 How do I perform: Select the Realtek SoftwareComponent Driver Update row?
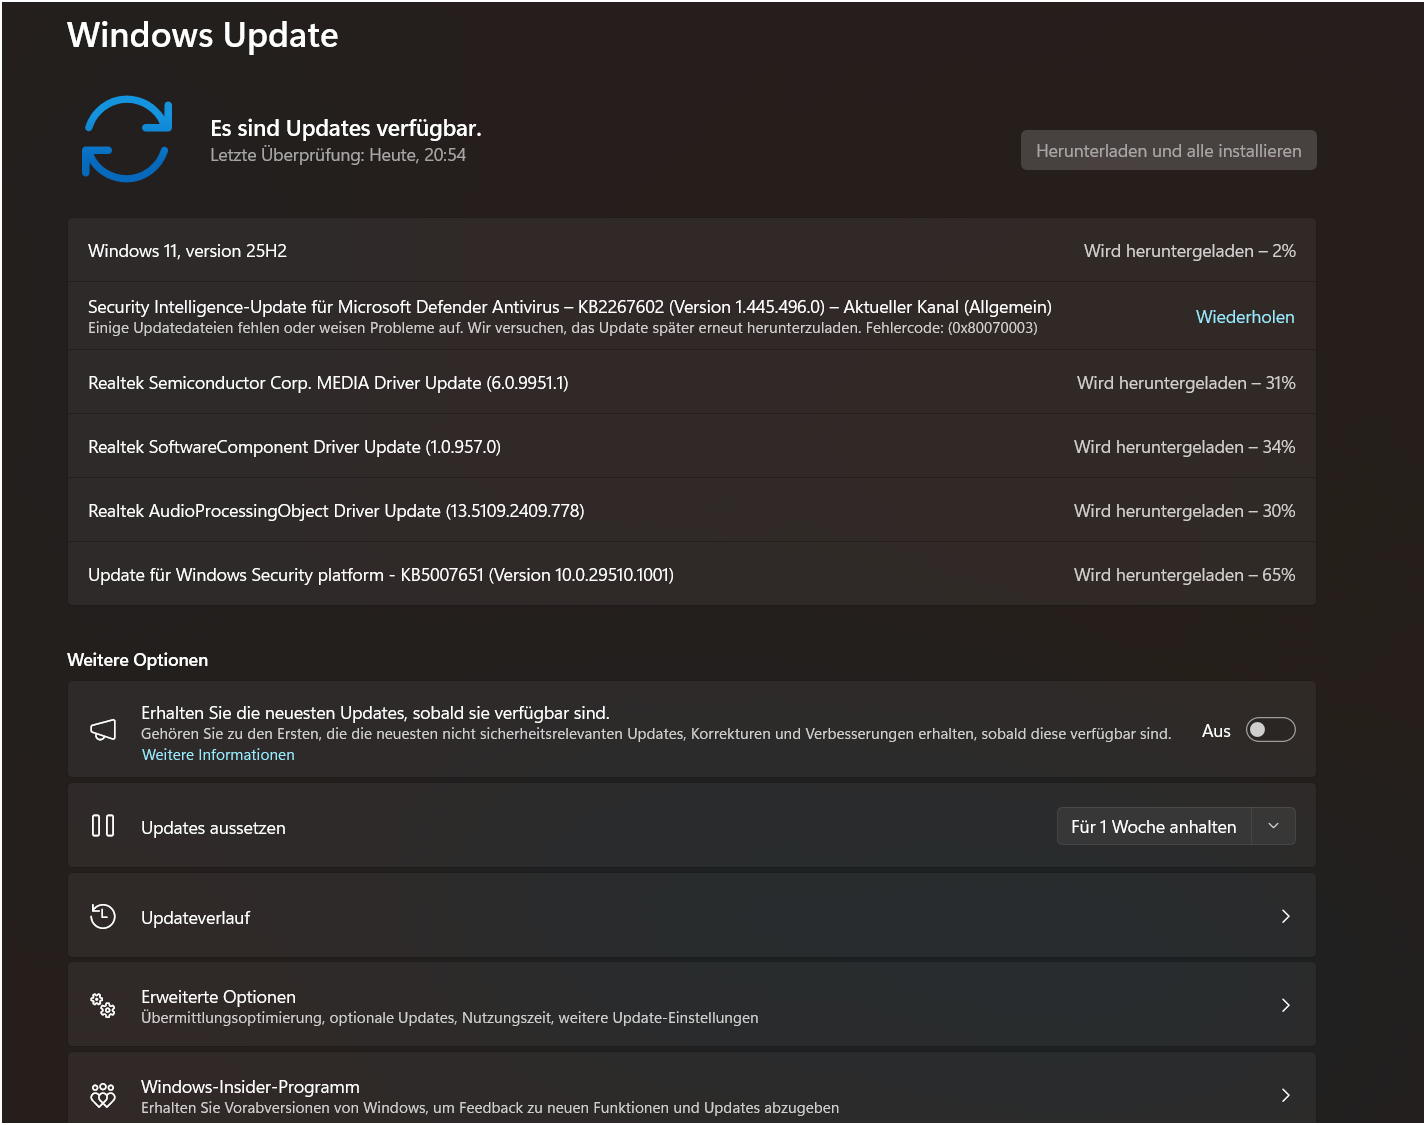tap(294, 447)
